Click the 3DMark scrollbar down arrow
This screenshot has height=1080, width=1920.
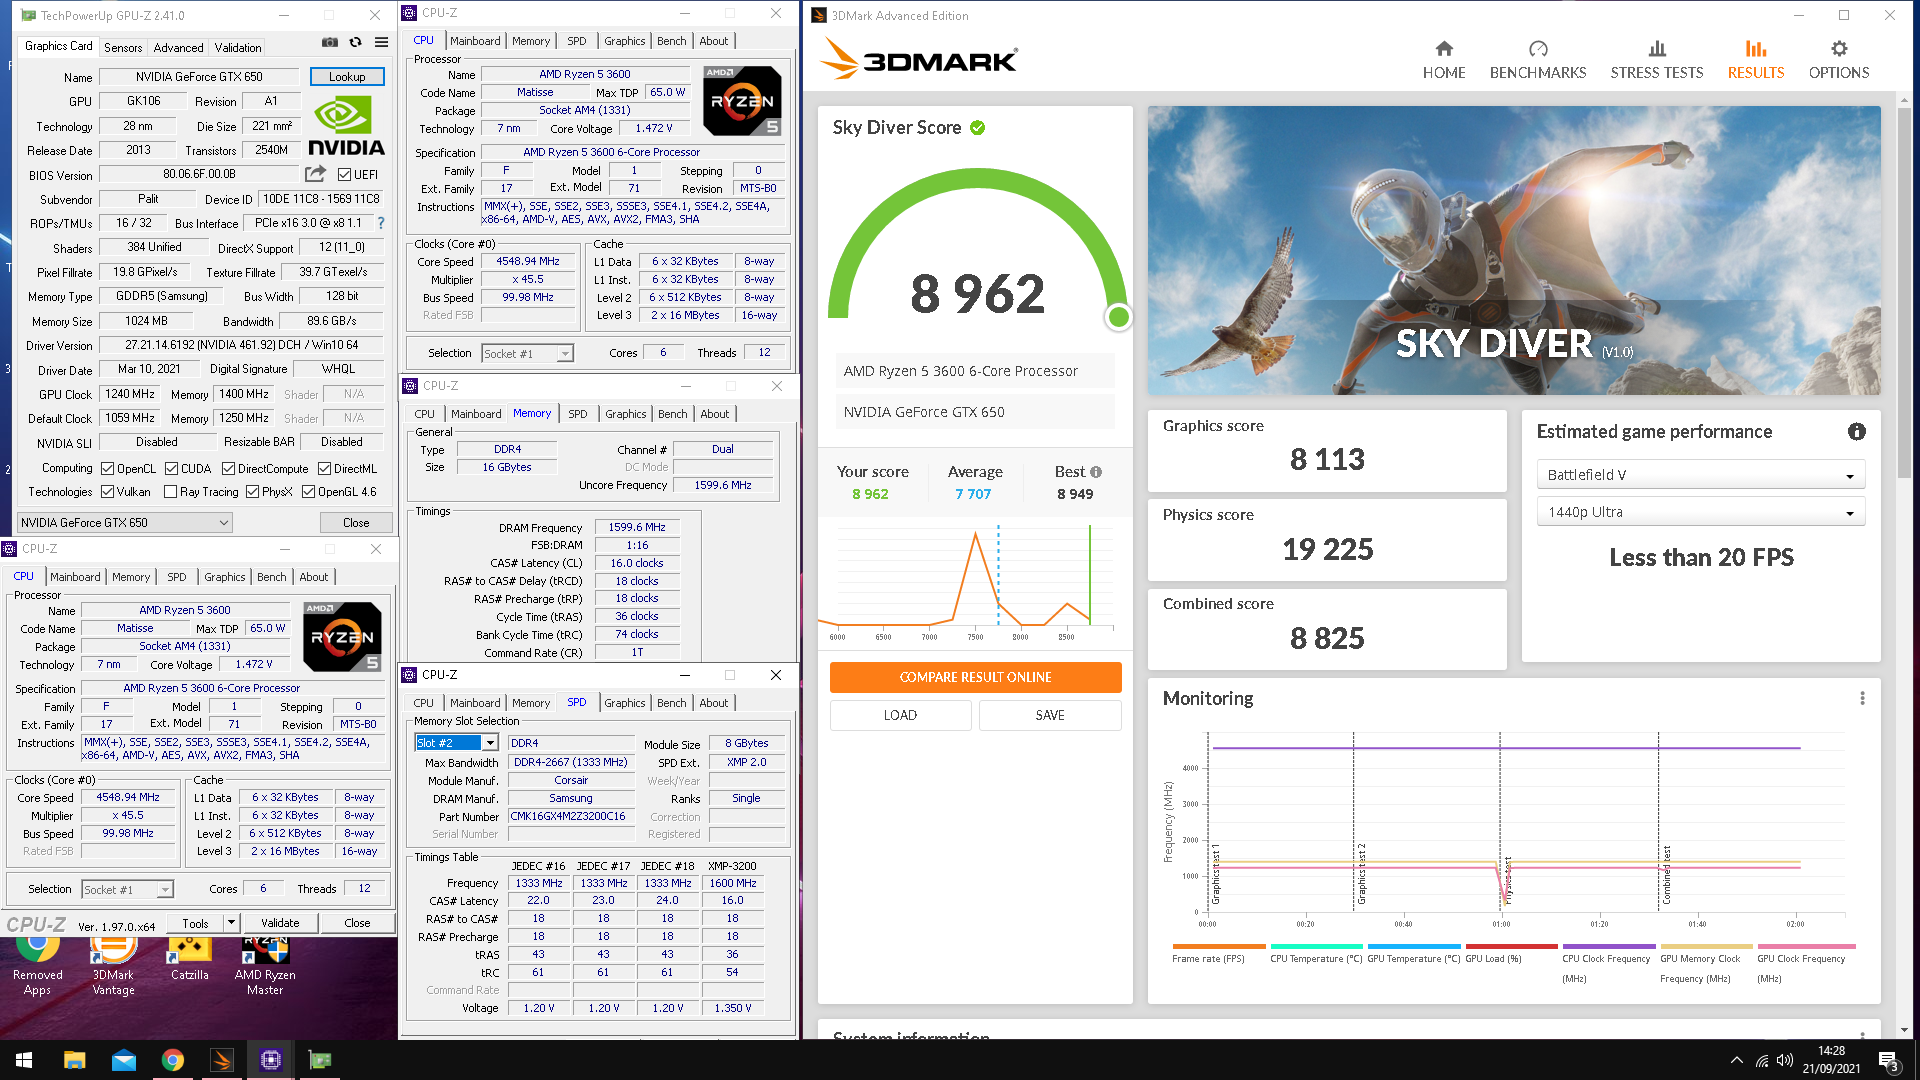tap(1902, 1030)
